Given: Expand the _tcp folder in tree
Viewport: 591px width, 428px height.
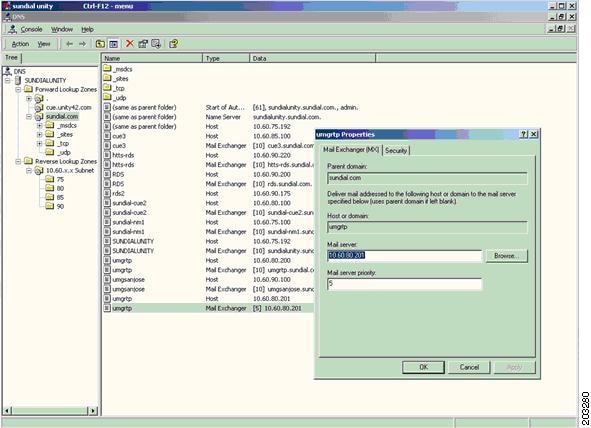Looking at the screenshot, I should [40, 144].
